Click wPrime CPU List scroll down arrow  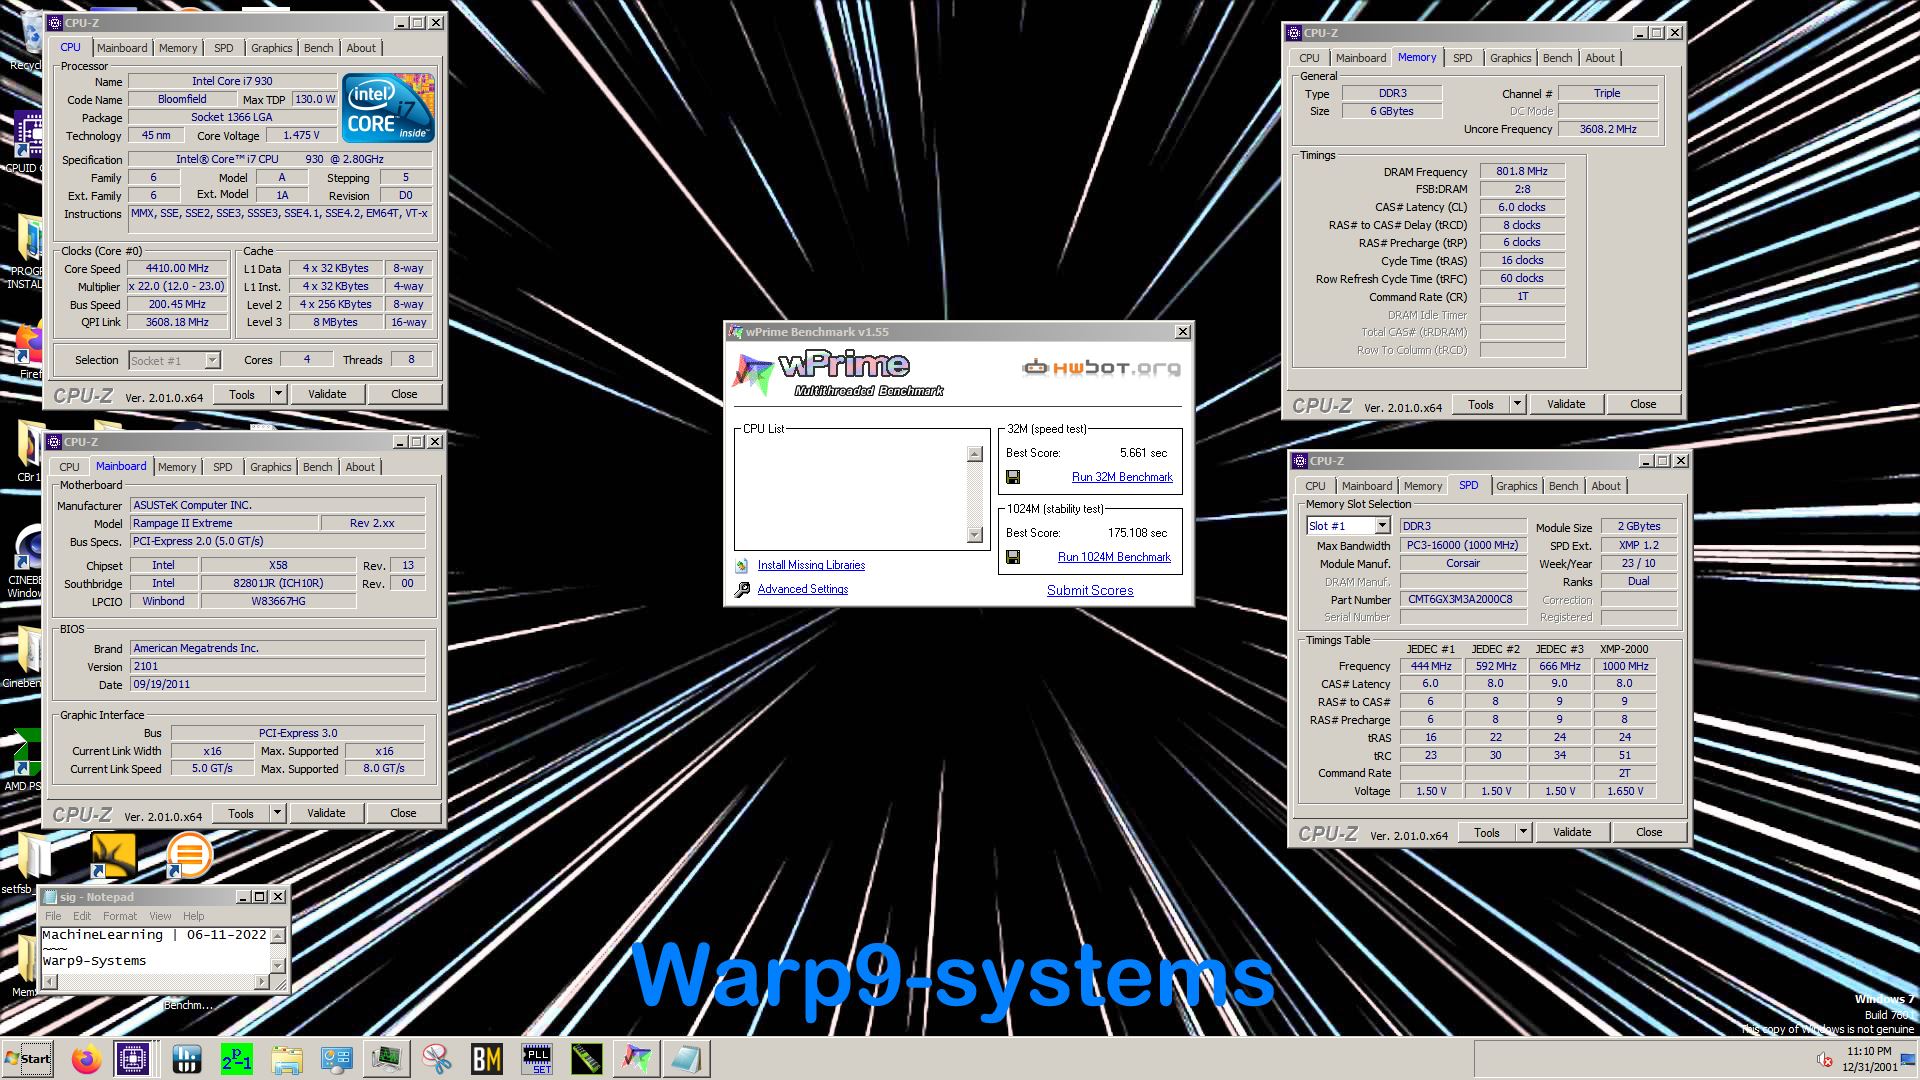(975, 535)
